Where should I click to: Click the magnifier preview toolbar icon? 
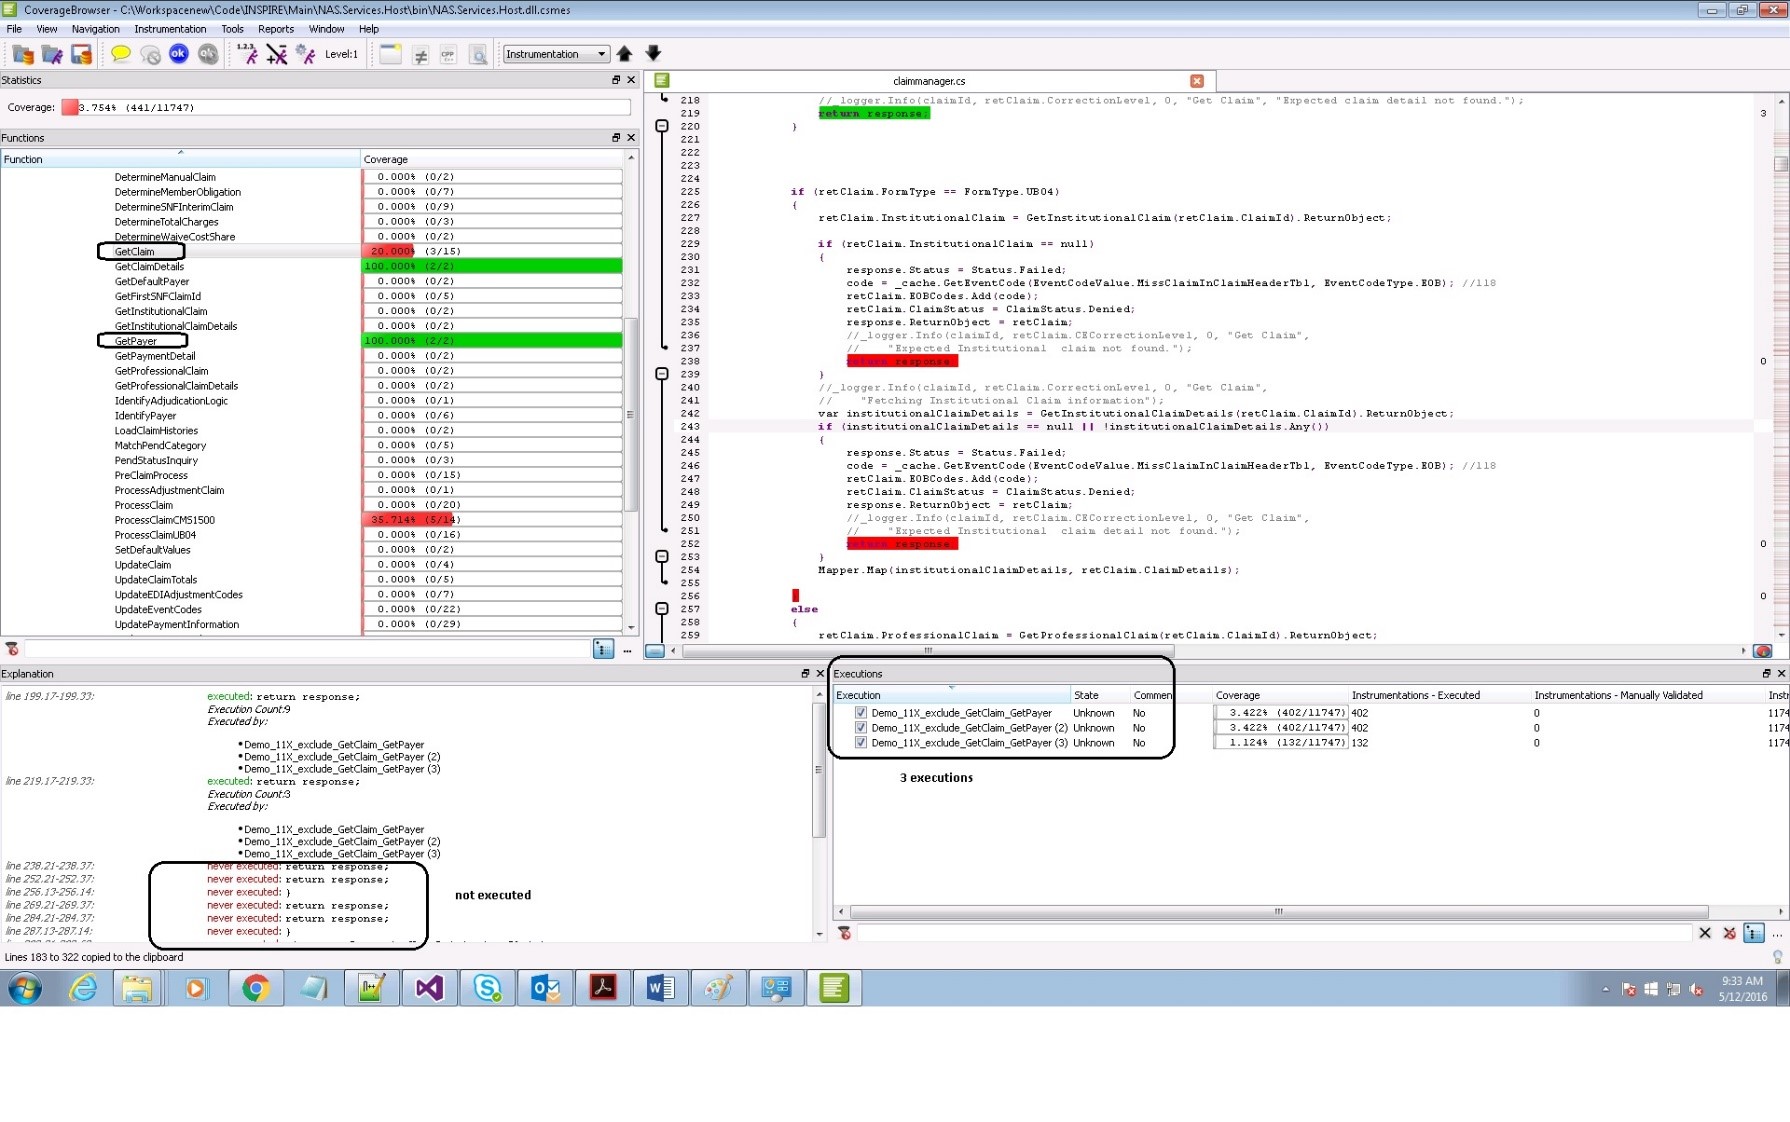(x=478, y=55)
